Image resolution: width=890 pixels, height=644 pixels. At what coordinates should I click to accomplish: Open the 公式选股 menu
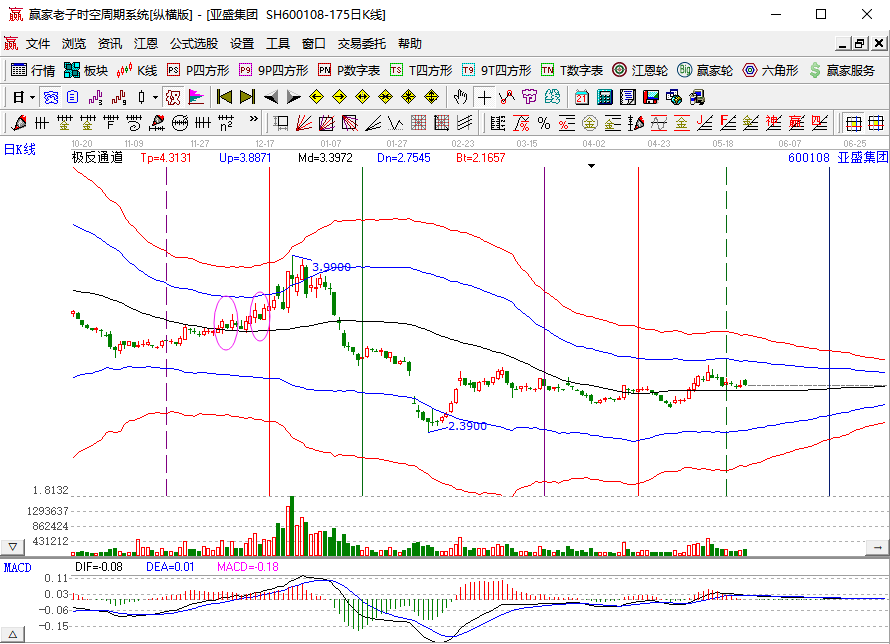point(194,44)
